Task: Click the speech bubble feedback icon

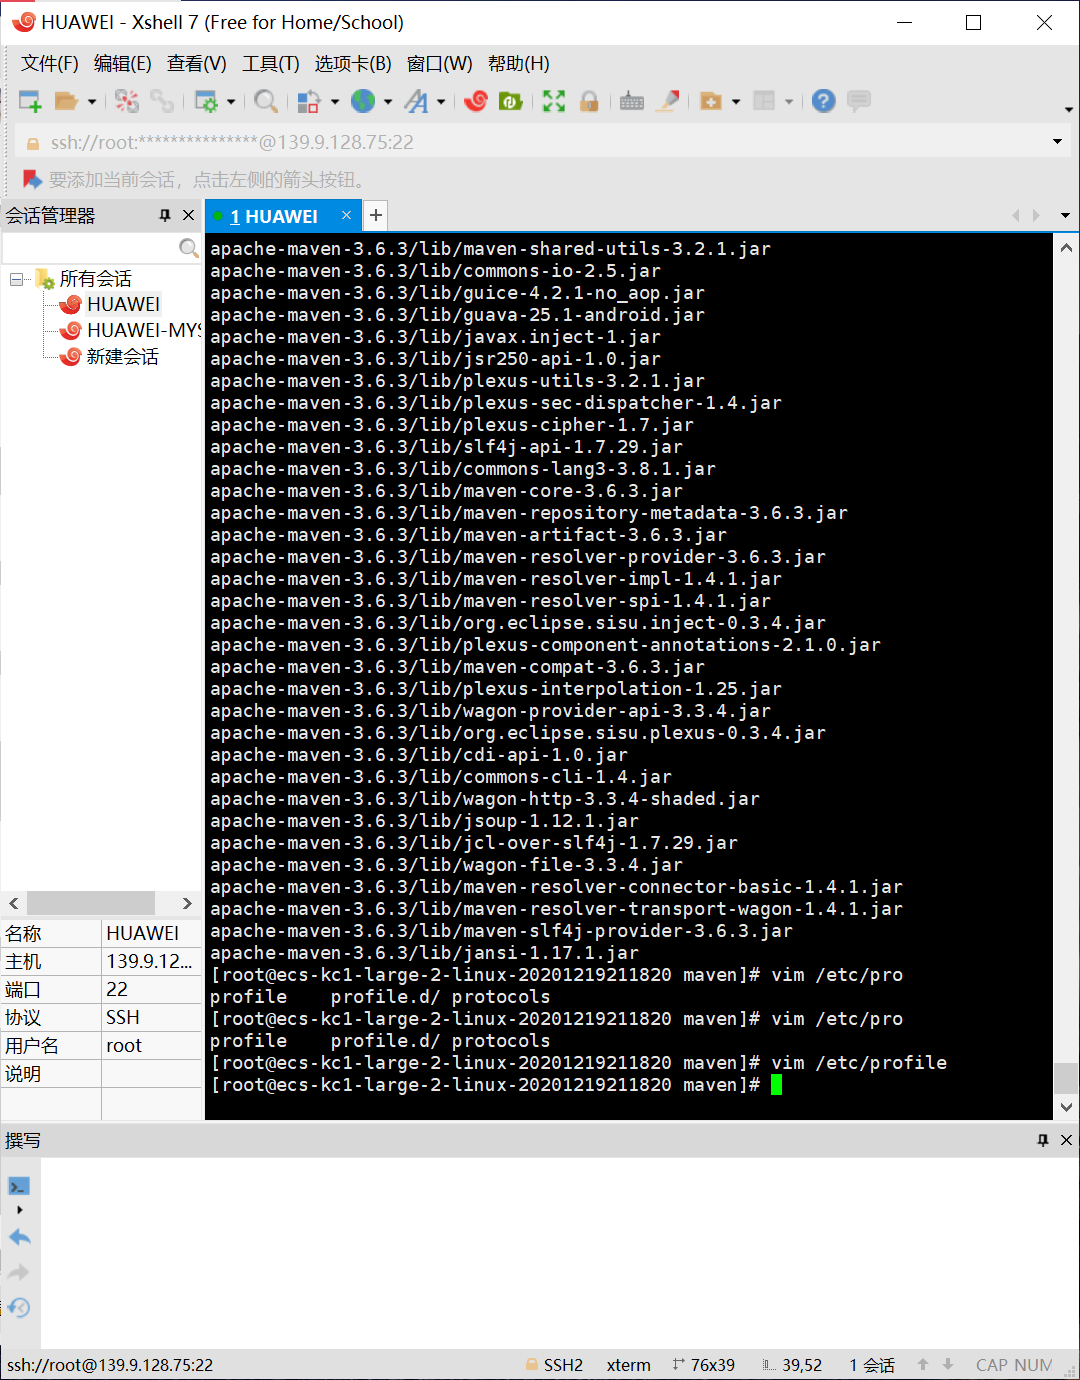Action: [859, 101]
